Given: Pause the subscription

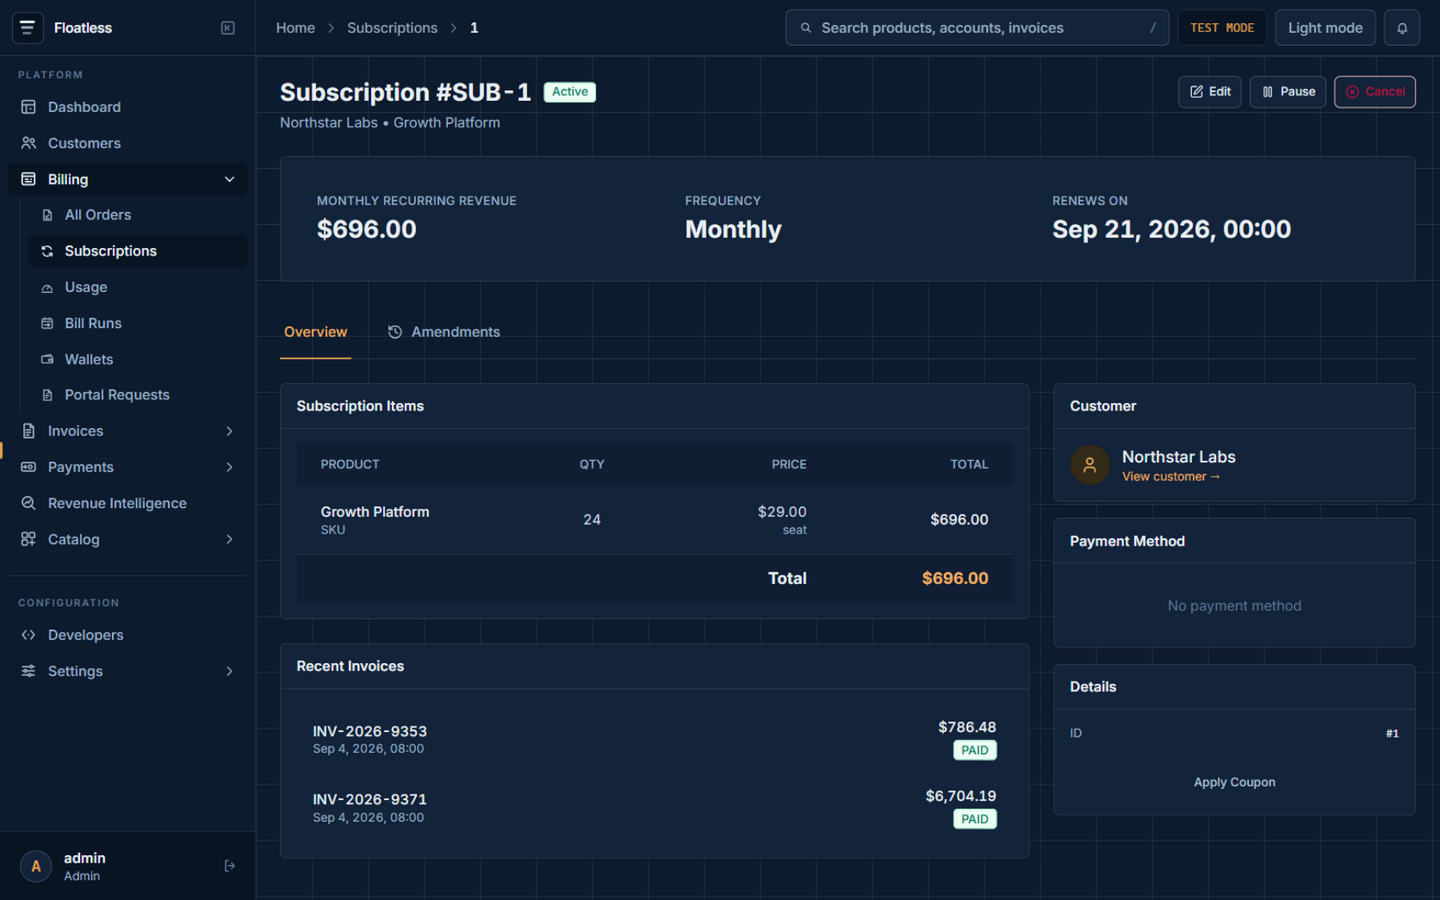Looking at the screenshot, I should point(1288,92).
